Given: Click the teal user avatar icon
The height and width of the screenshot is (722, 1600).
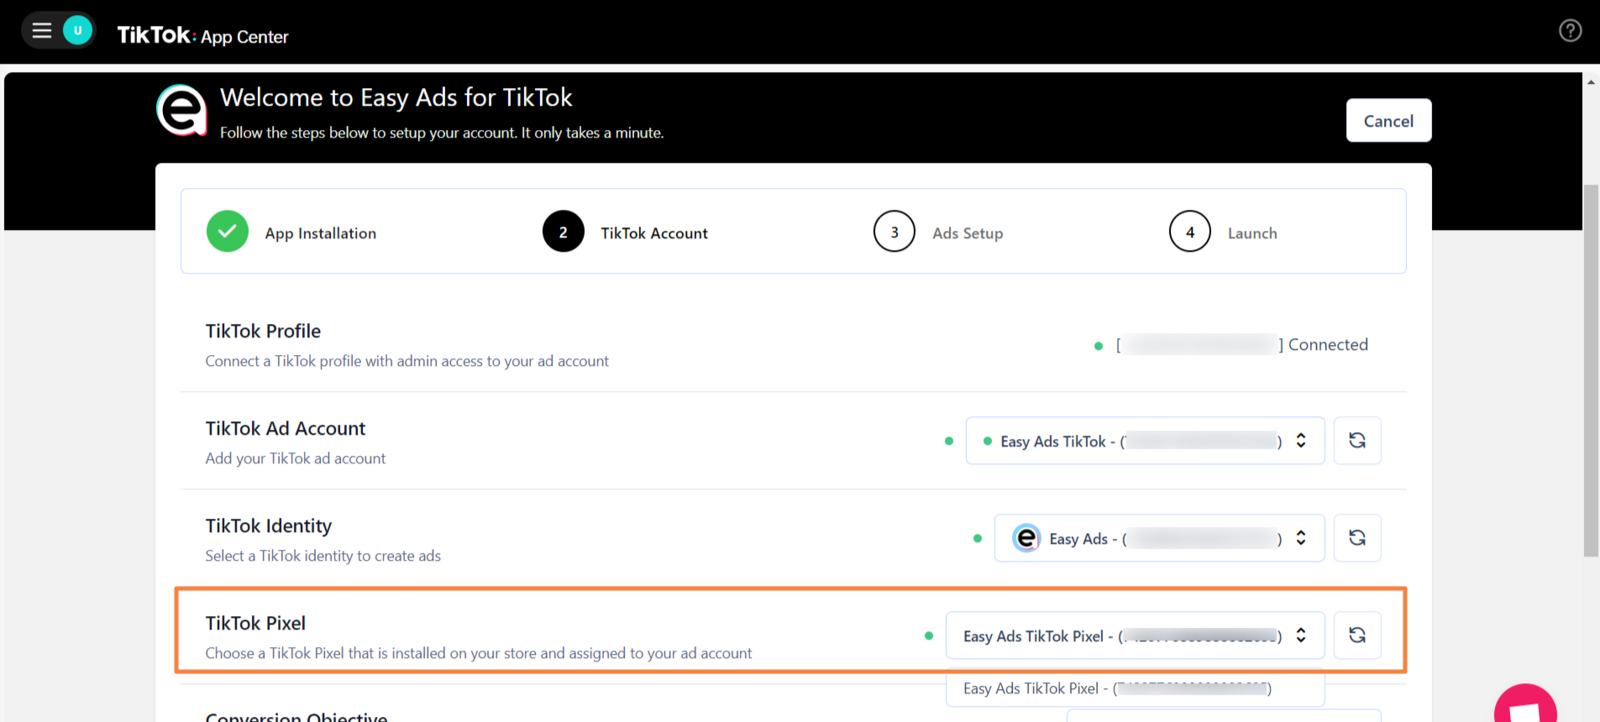Looking at the screenshot, I should 78,30.
